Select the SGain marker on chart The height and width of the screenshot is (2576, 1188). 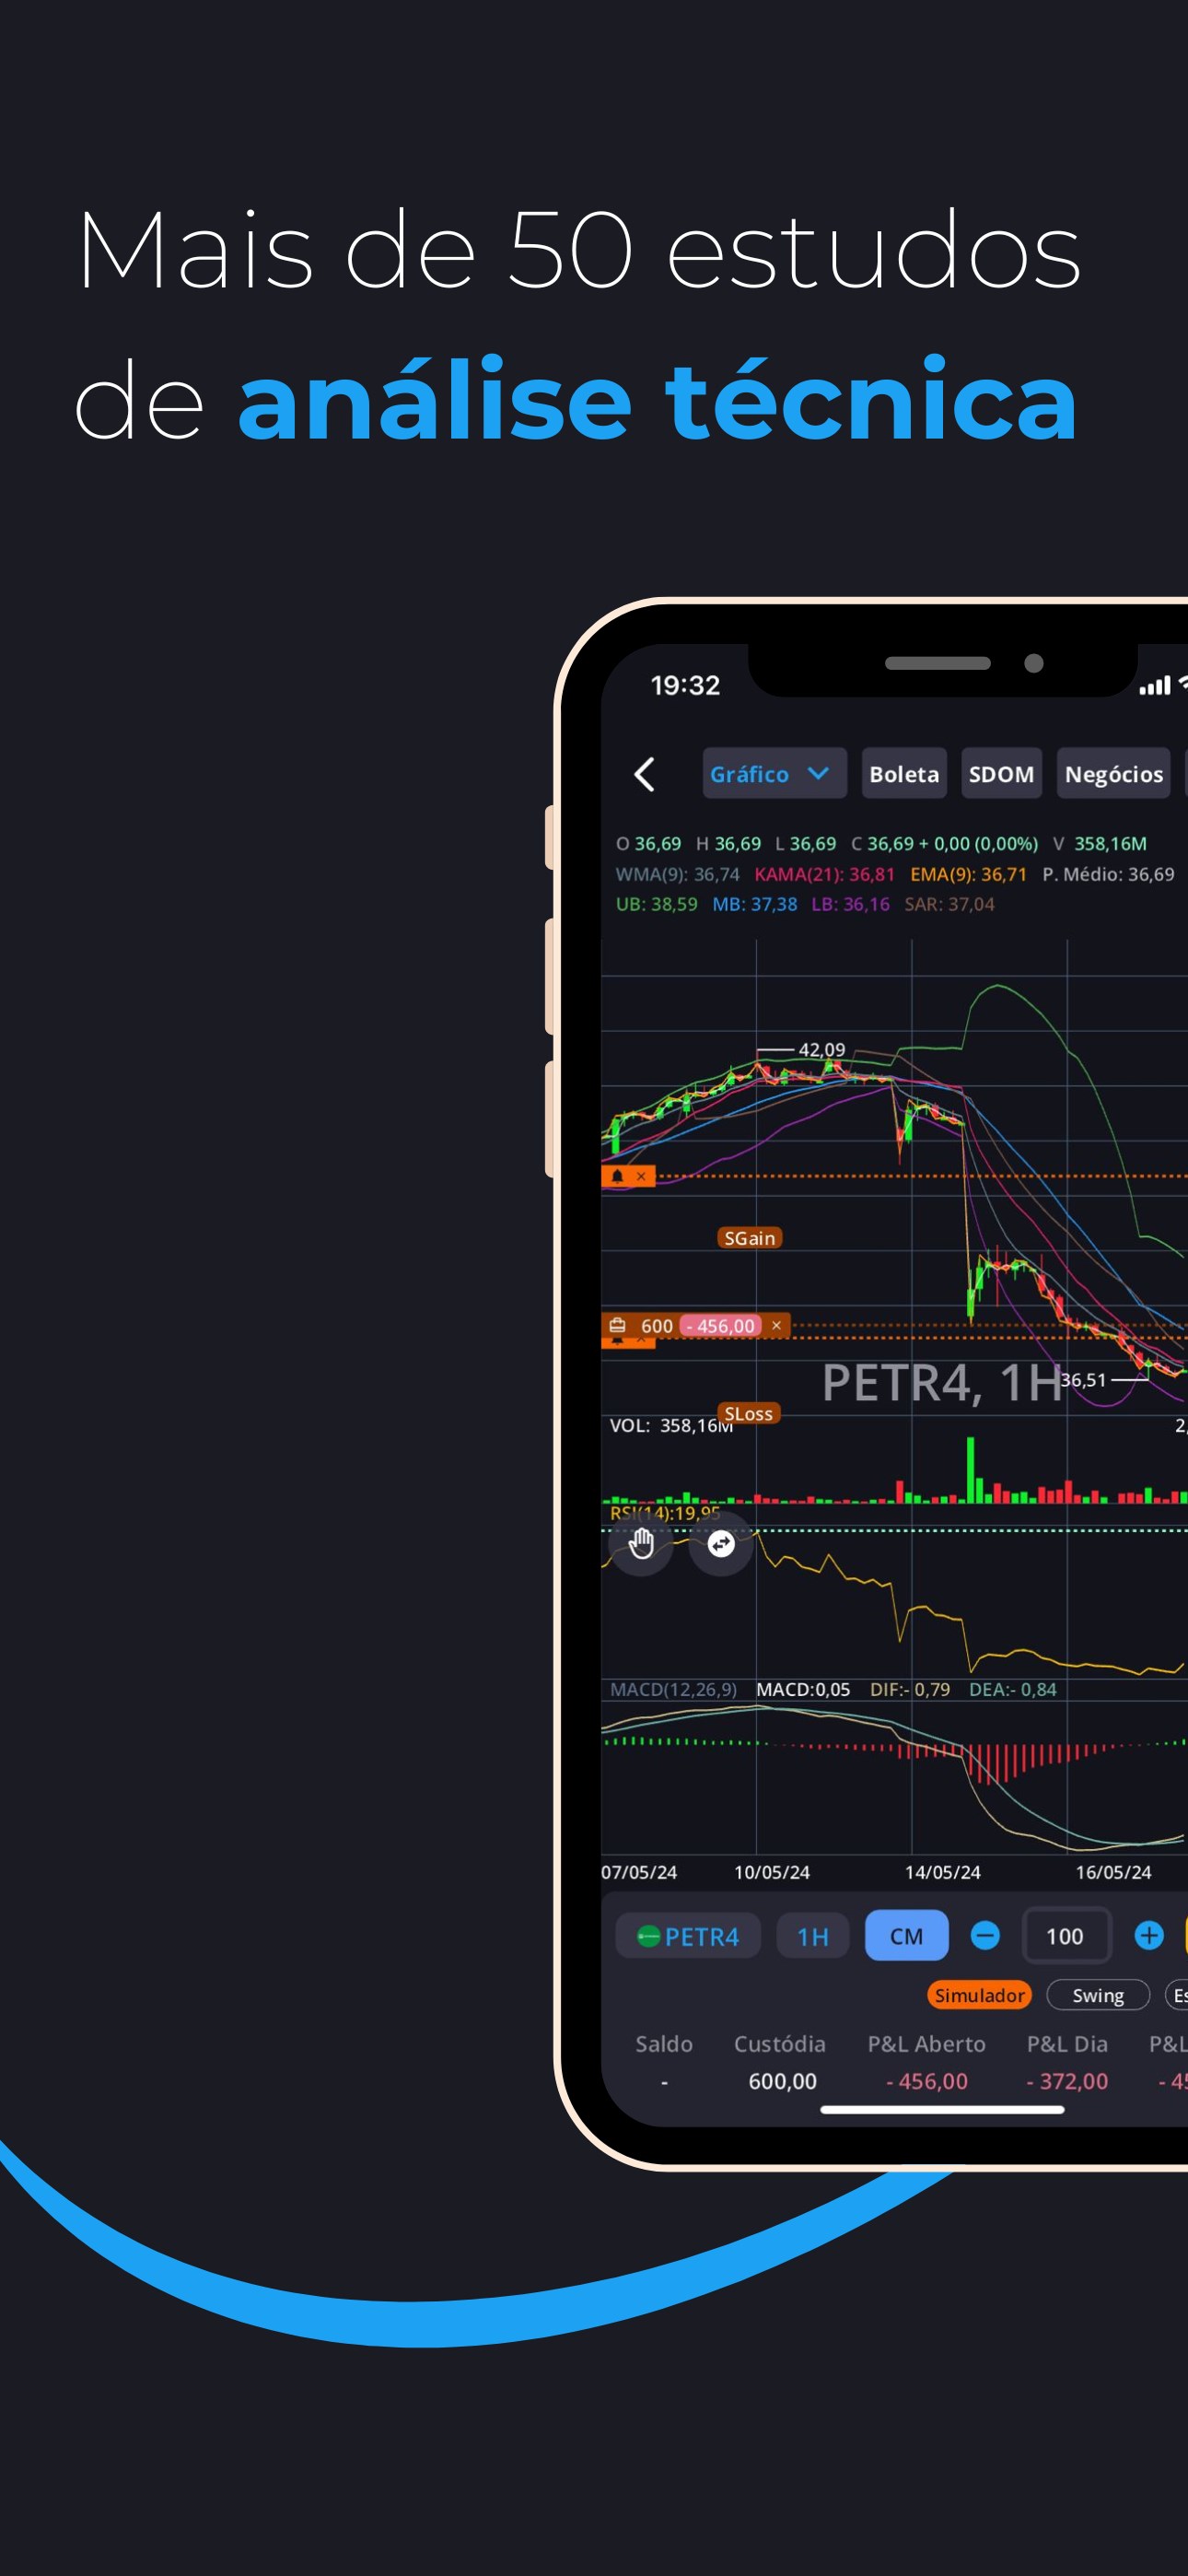pos(750,1238)
